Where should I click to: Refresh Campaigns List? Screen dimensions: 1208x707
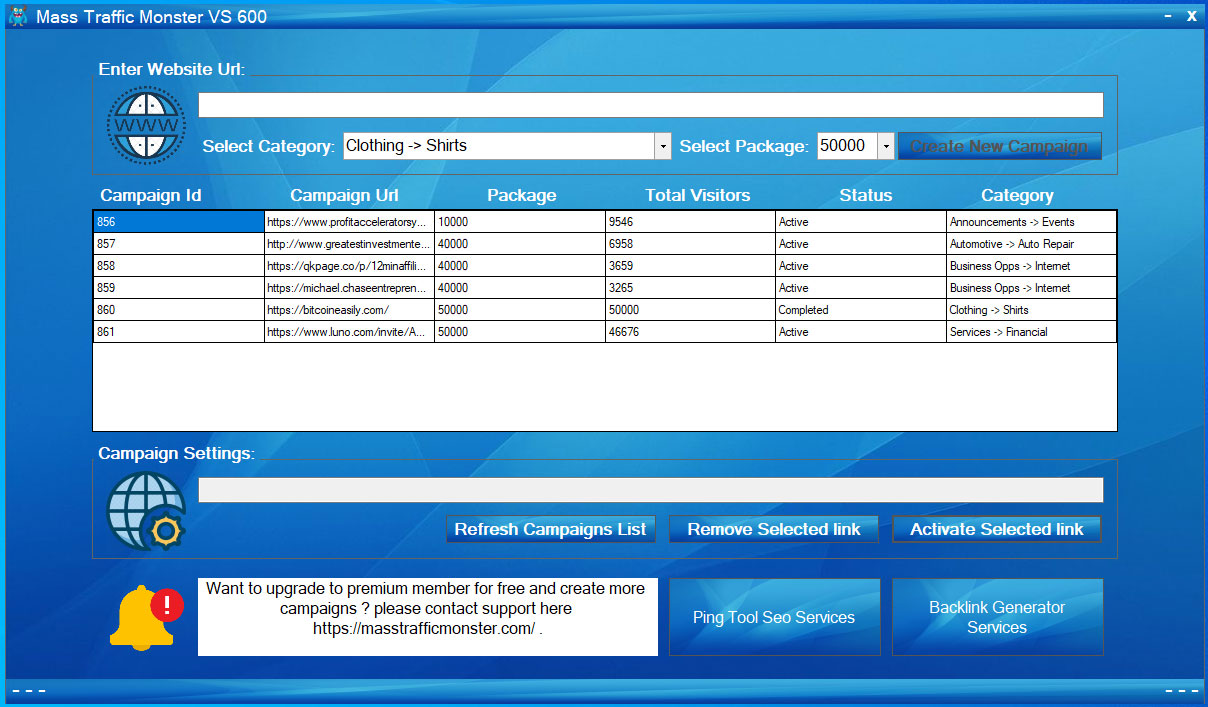[x=550, y=529]
